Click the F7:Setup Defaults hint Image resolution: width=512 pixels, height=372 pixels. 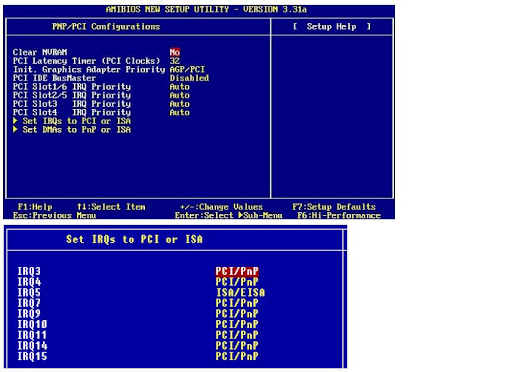click(x=334, y=207)
